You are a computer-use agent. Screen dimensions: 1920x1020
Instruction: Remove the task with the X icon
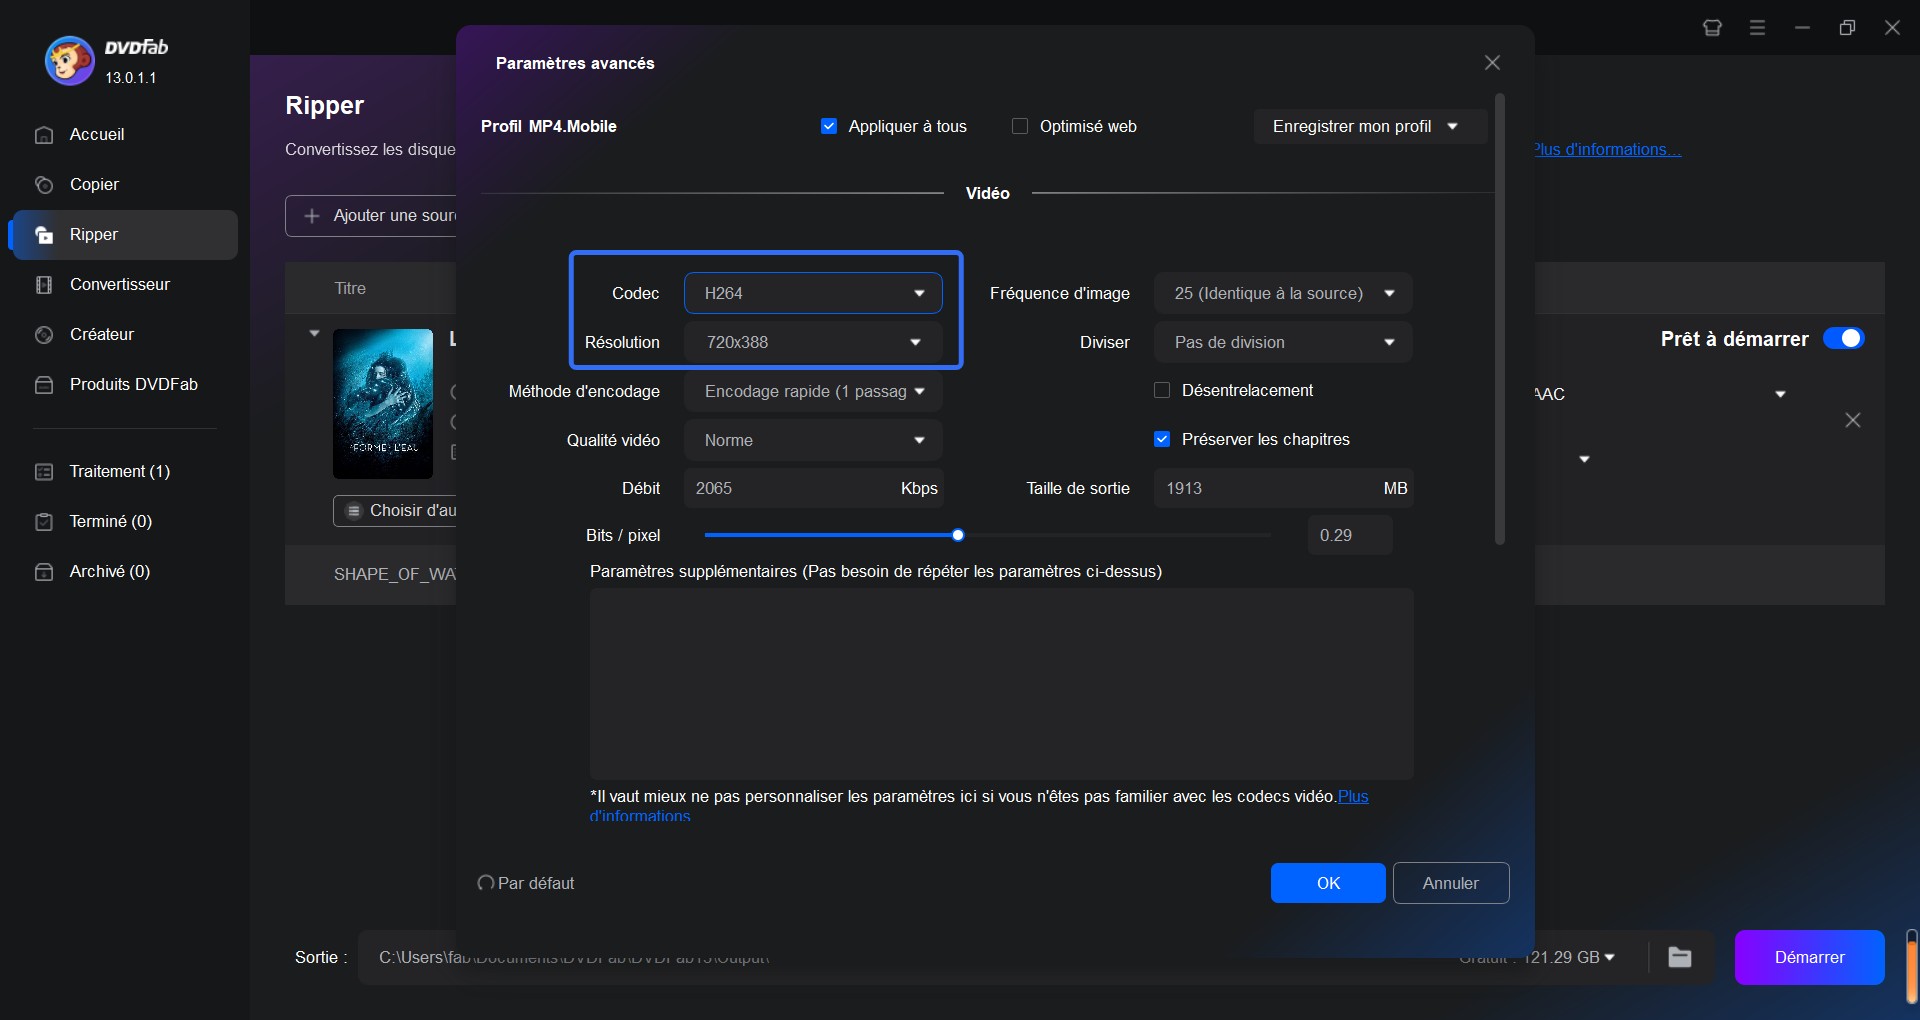tap(1853, 420)
